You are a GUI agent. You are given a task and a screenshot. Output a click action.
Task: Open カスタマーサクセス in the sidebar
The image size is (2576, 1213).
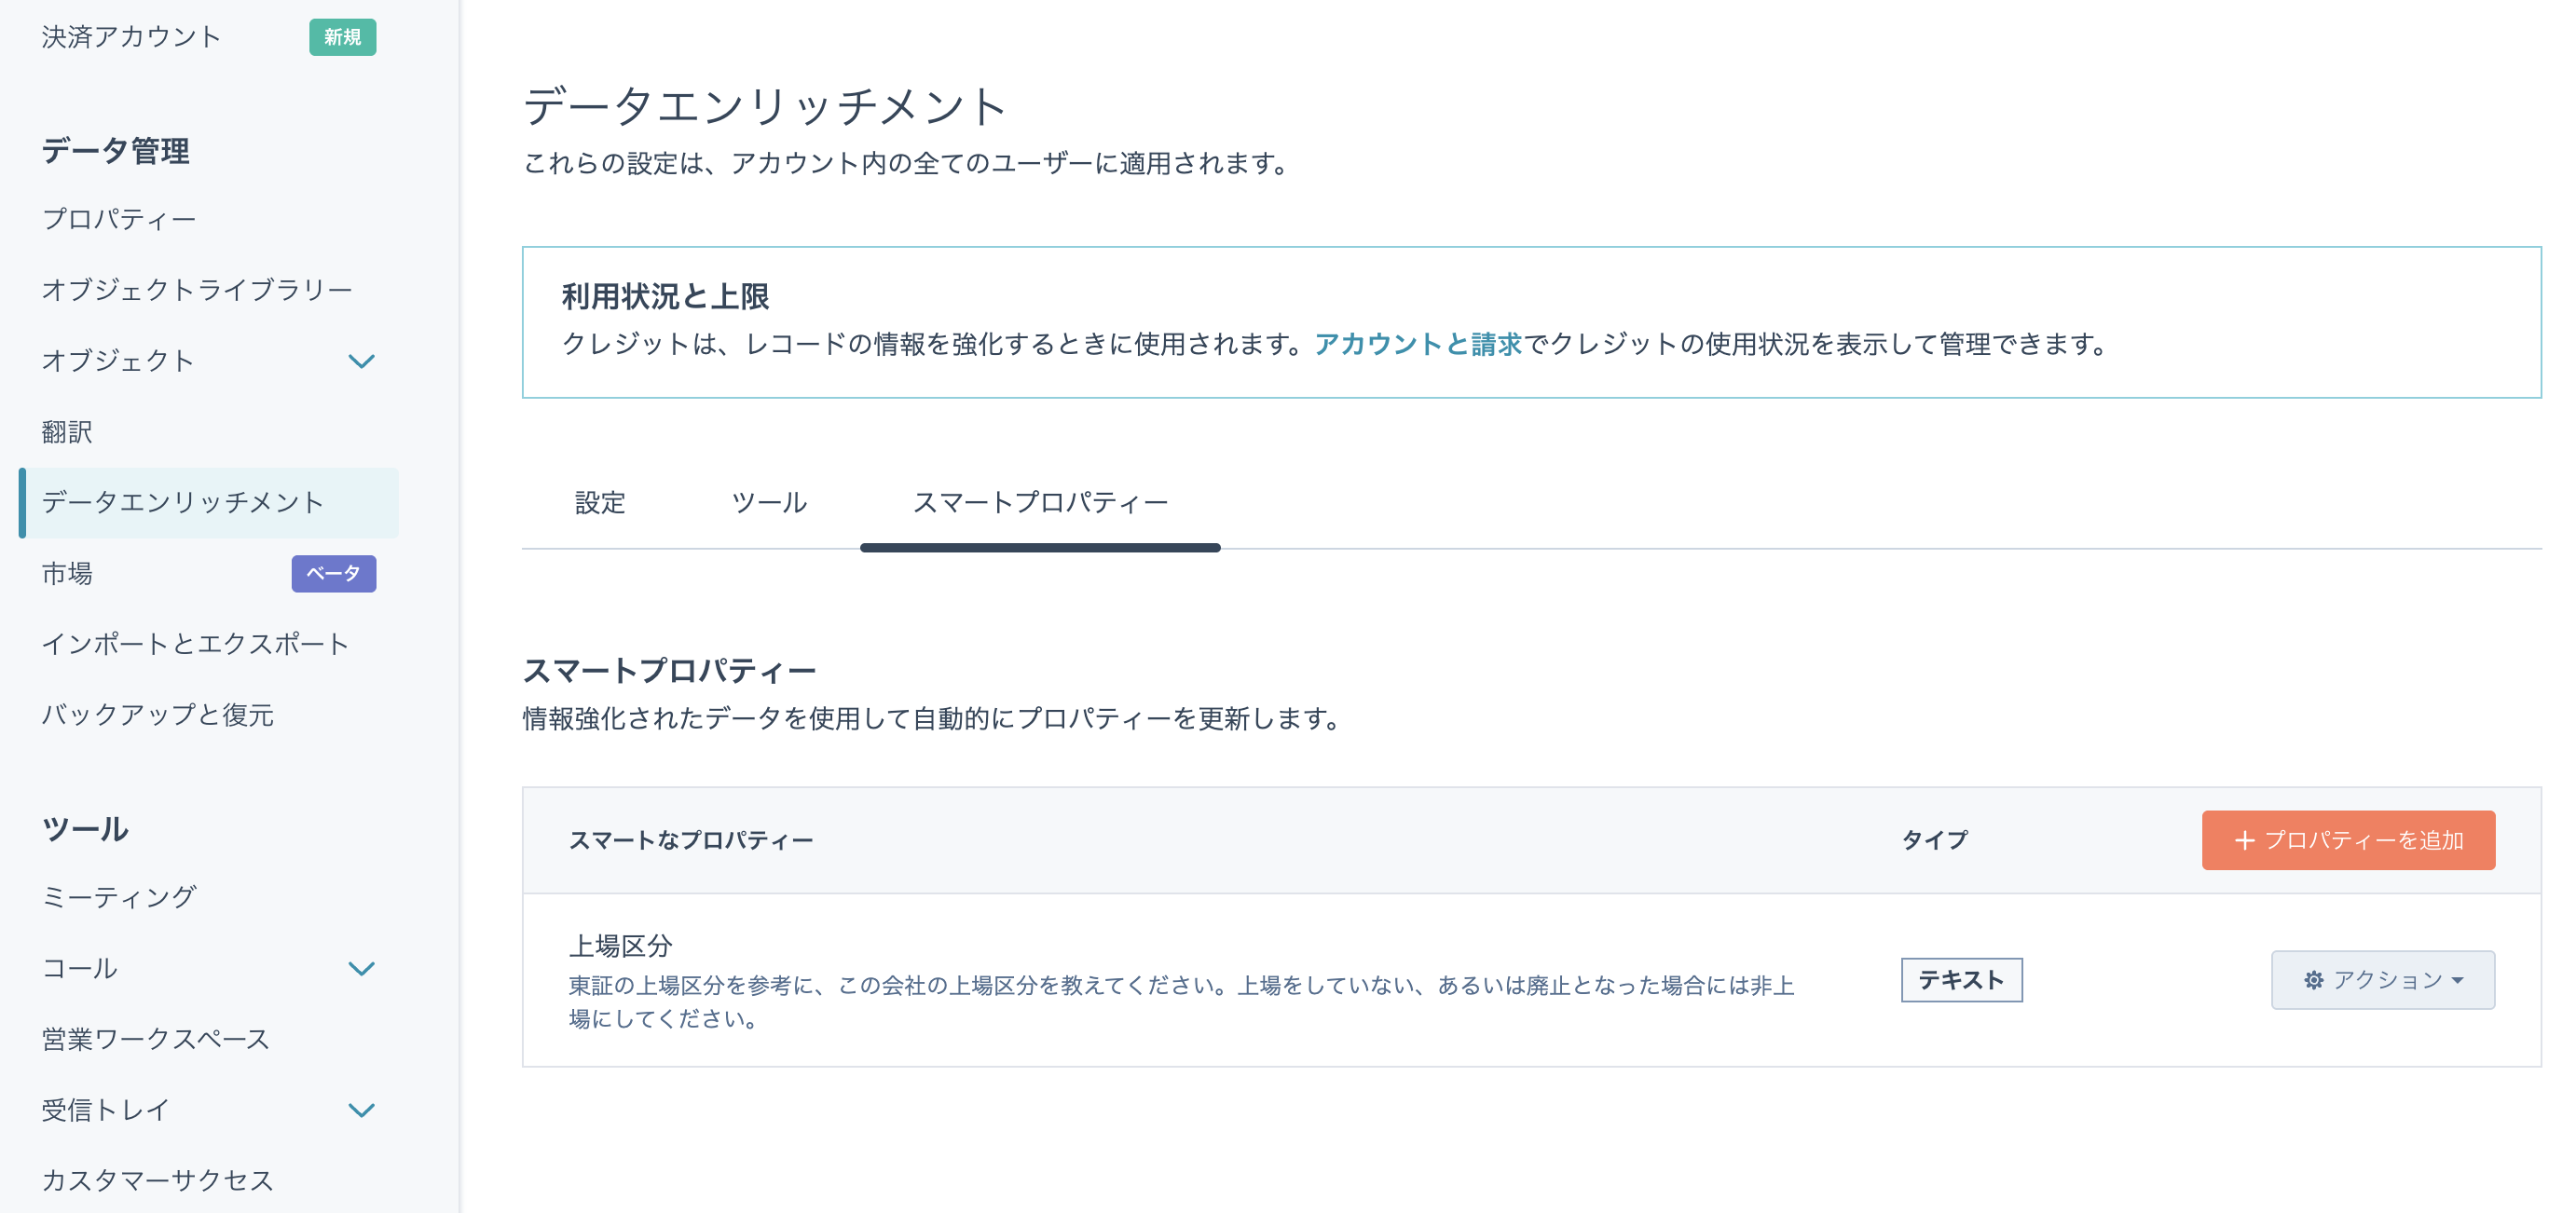click(157, 1180)
